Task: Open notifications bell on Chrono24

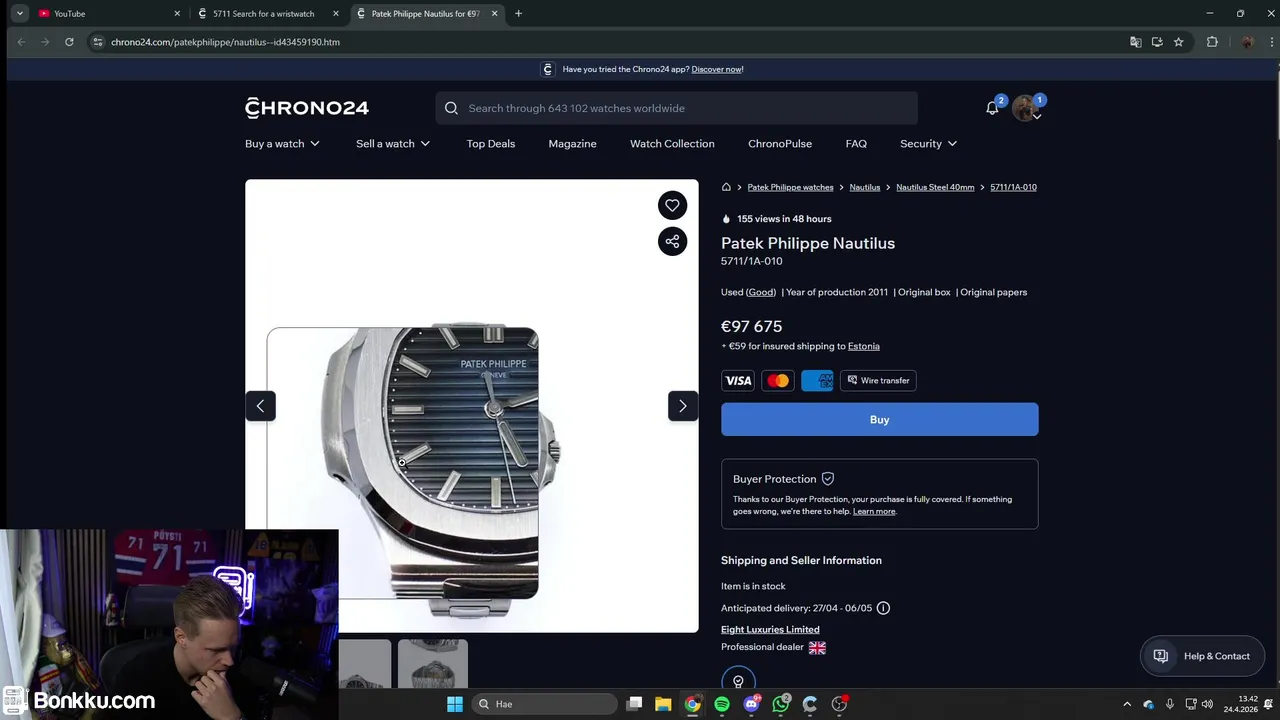Action: (992, 108)
